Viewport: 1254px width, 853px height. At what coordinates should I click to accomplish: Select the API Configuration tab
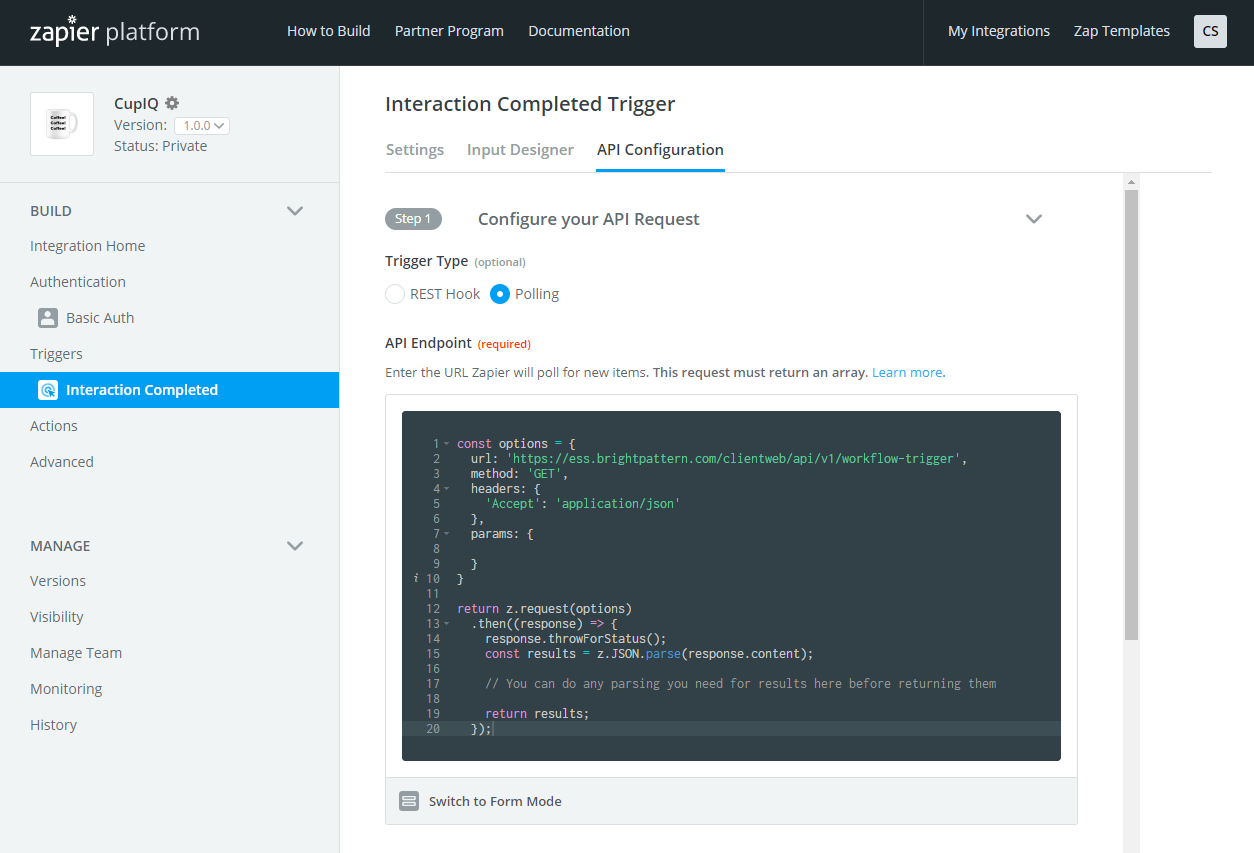click(x=660, y=150)
